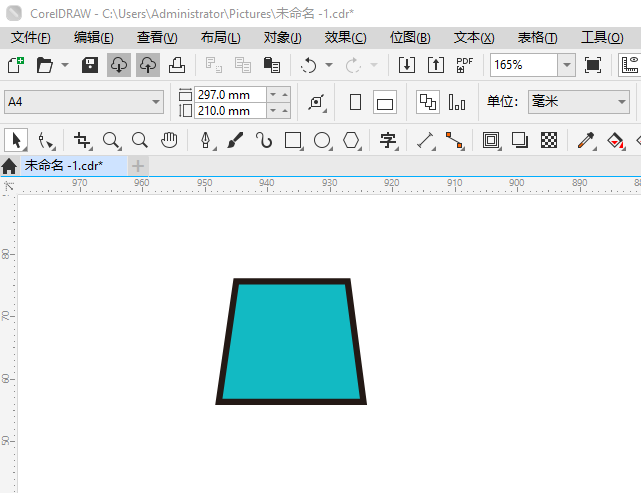Select the Text tool 字
The image size is (641, 493).
388,141
